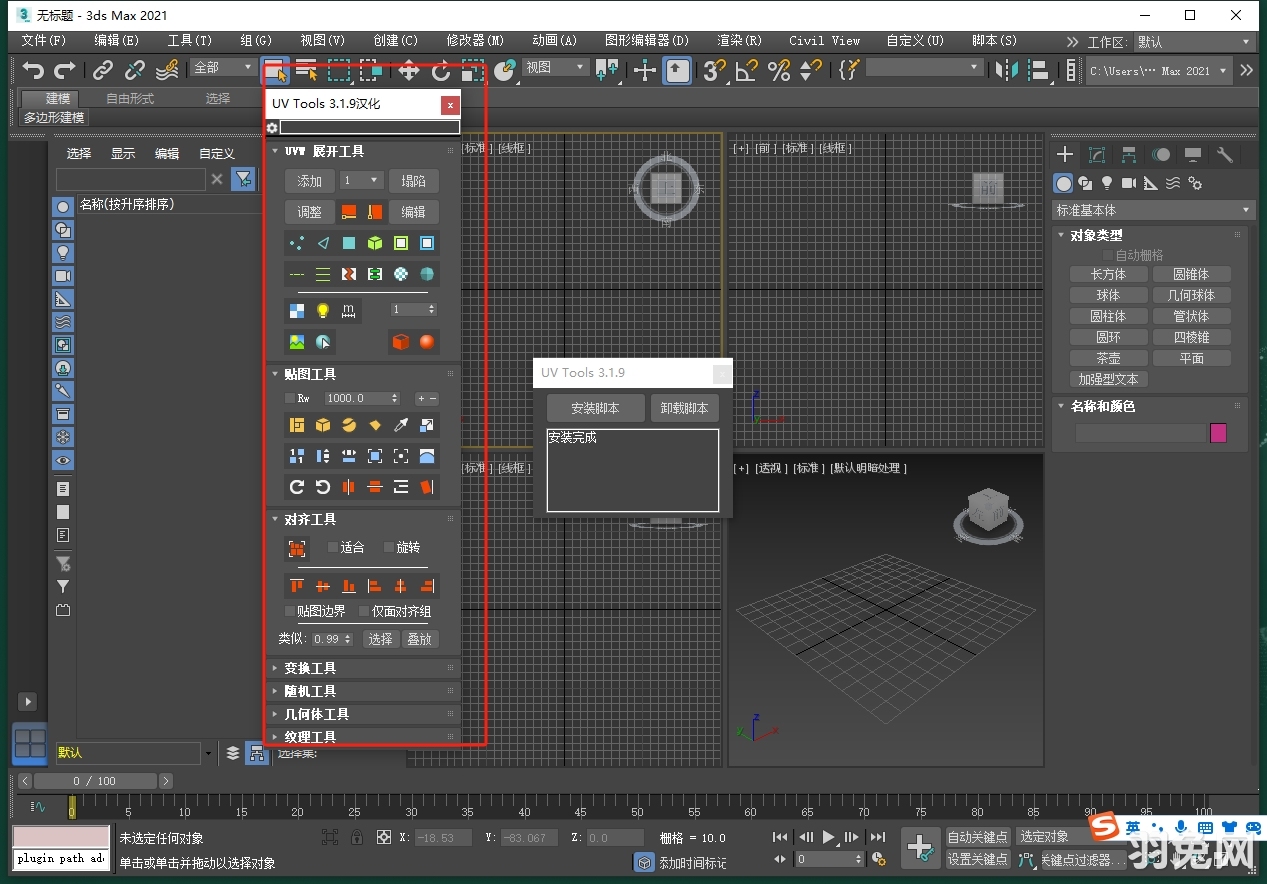Click the Undo arrow icon
The height and width of the screenshot is (884, 1267).
pos(33,70)
